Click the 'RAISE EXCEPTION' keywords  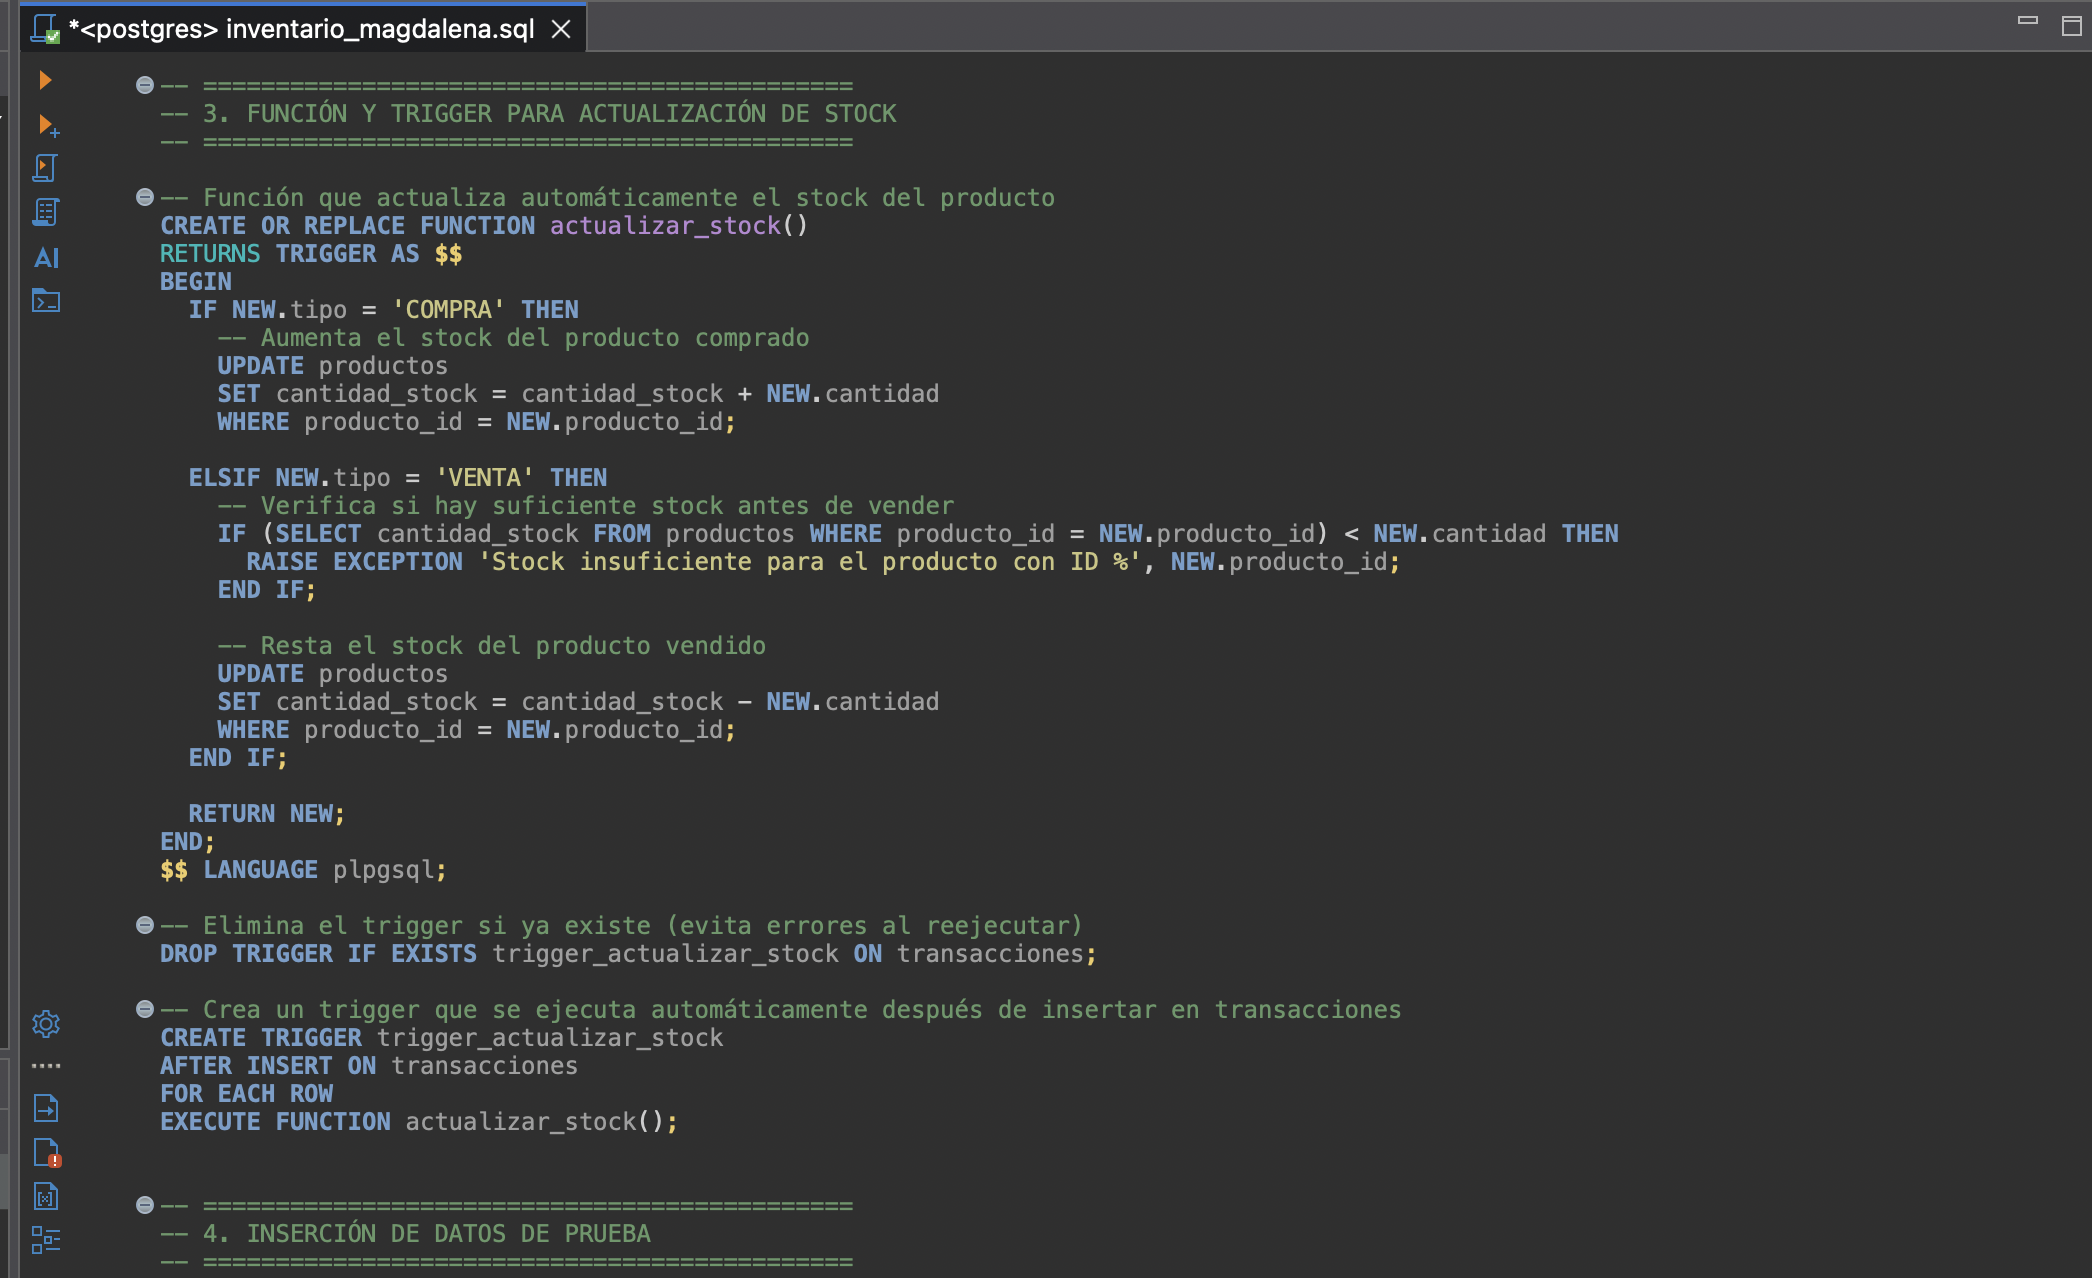[355, 562]
